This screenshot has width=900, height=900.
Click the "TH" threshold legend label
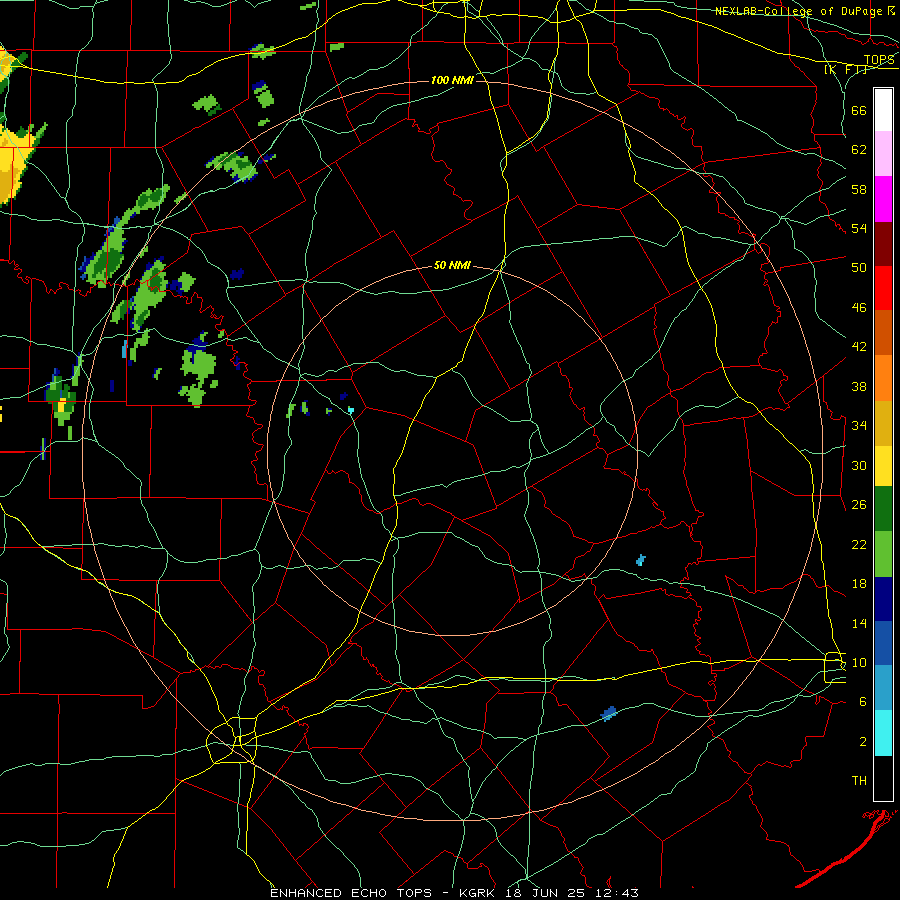pos(859,781)
